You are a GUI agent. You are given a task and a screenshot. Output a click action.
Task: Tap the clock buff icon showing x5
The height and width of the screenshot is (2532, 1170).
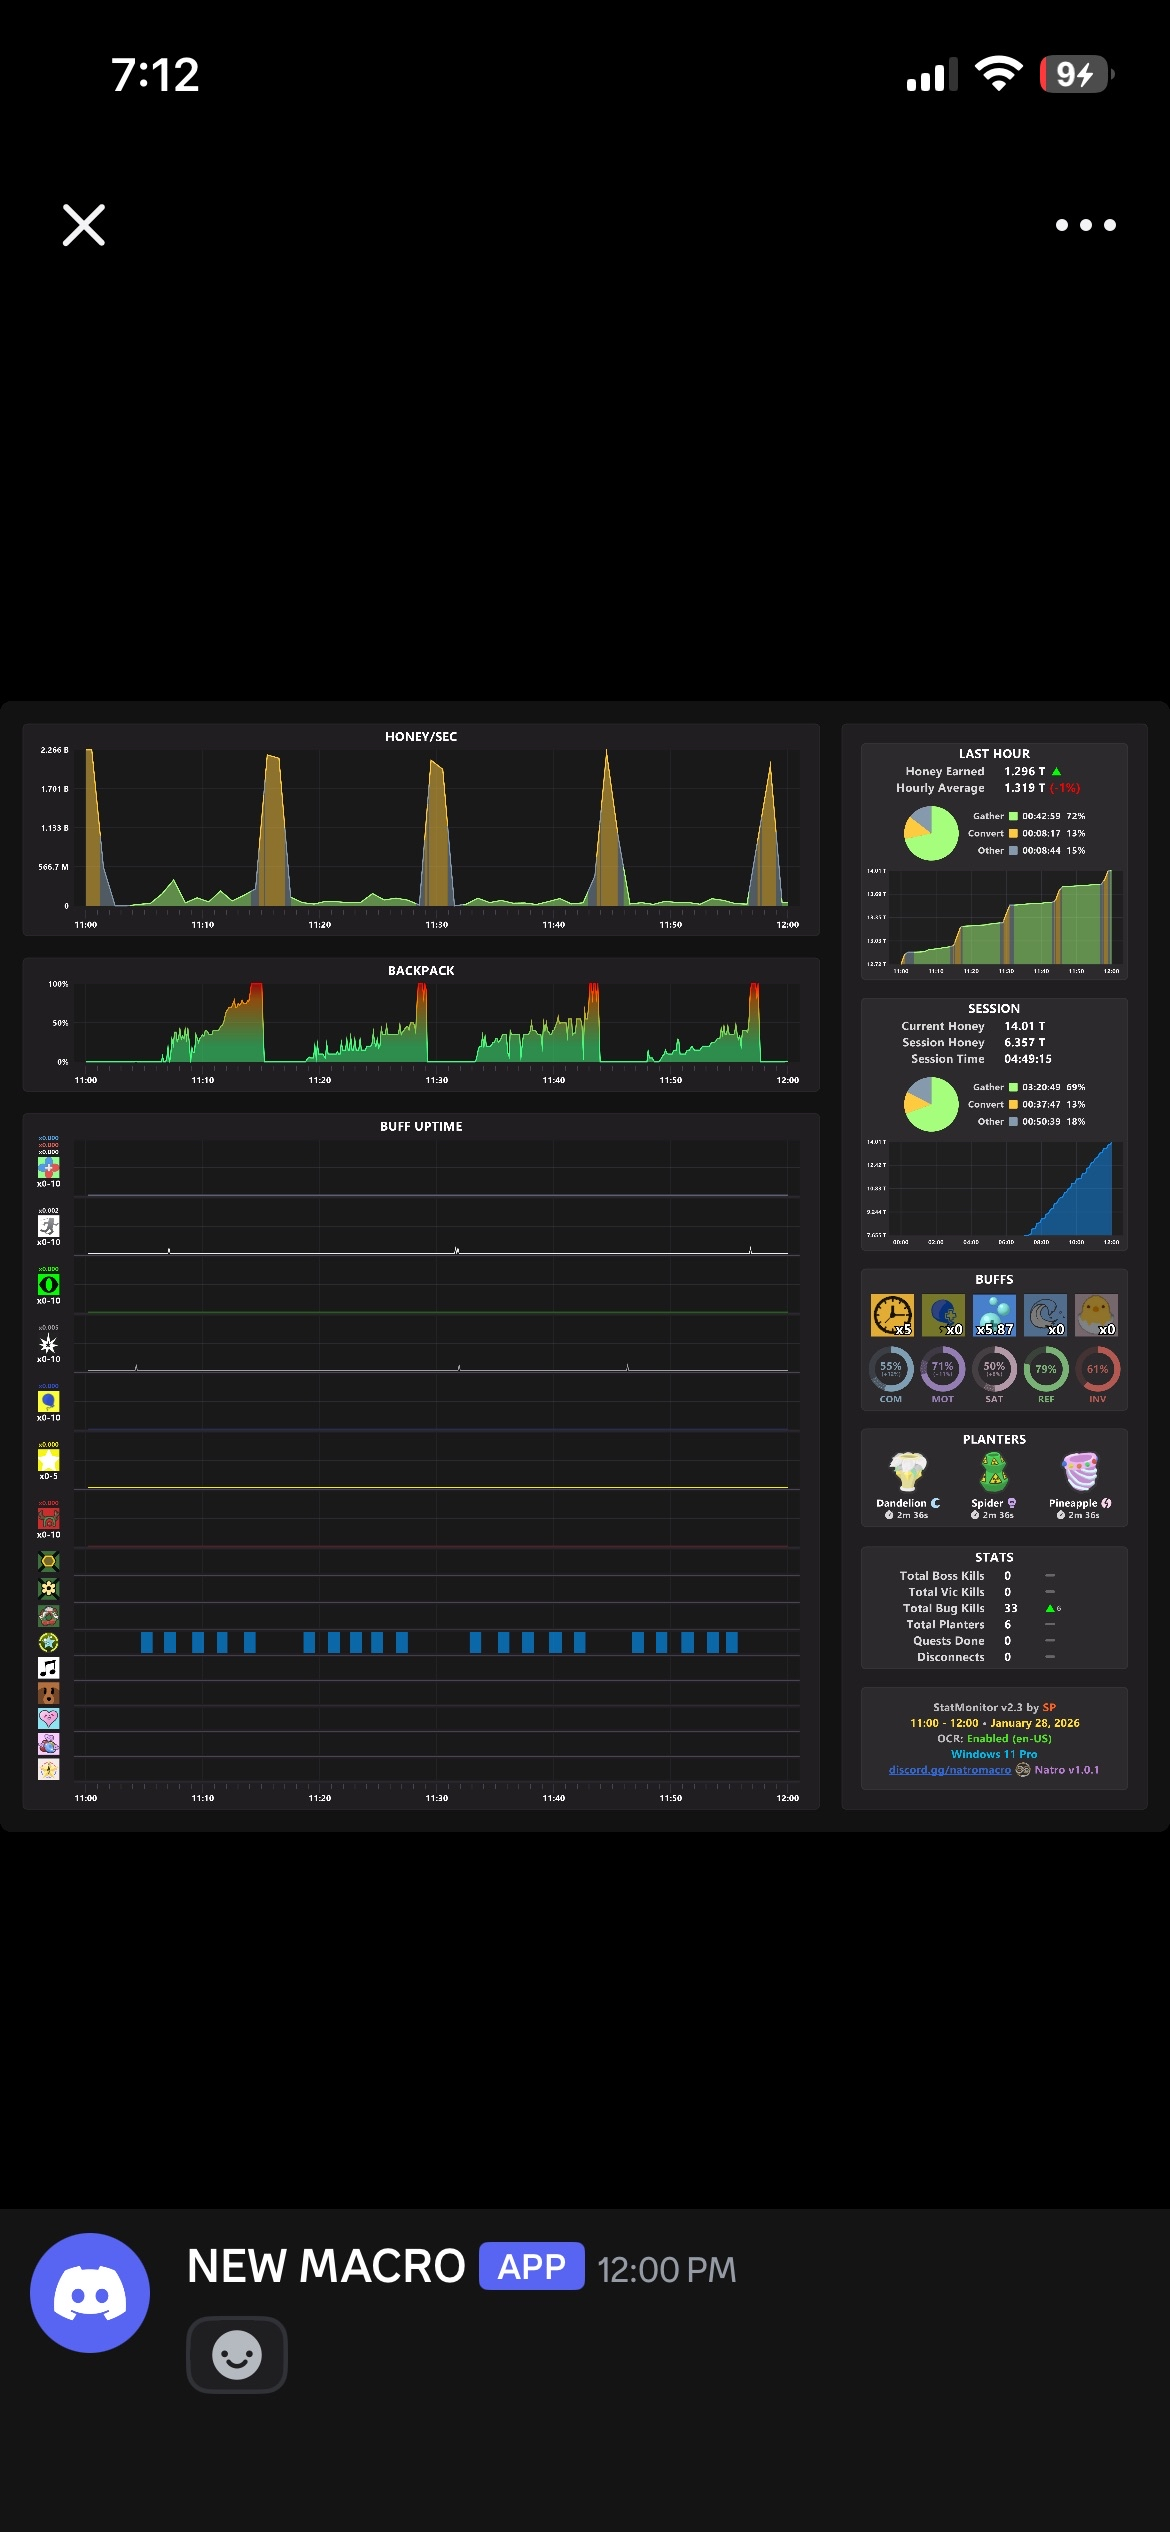coord(892,1315)
